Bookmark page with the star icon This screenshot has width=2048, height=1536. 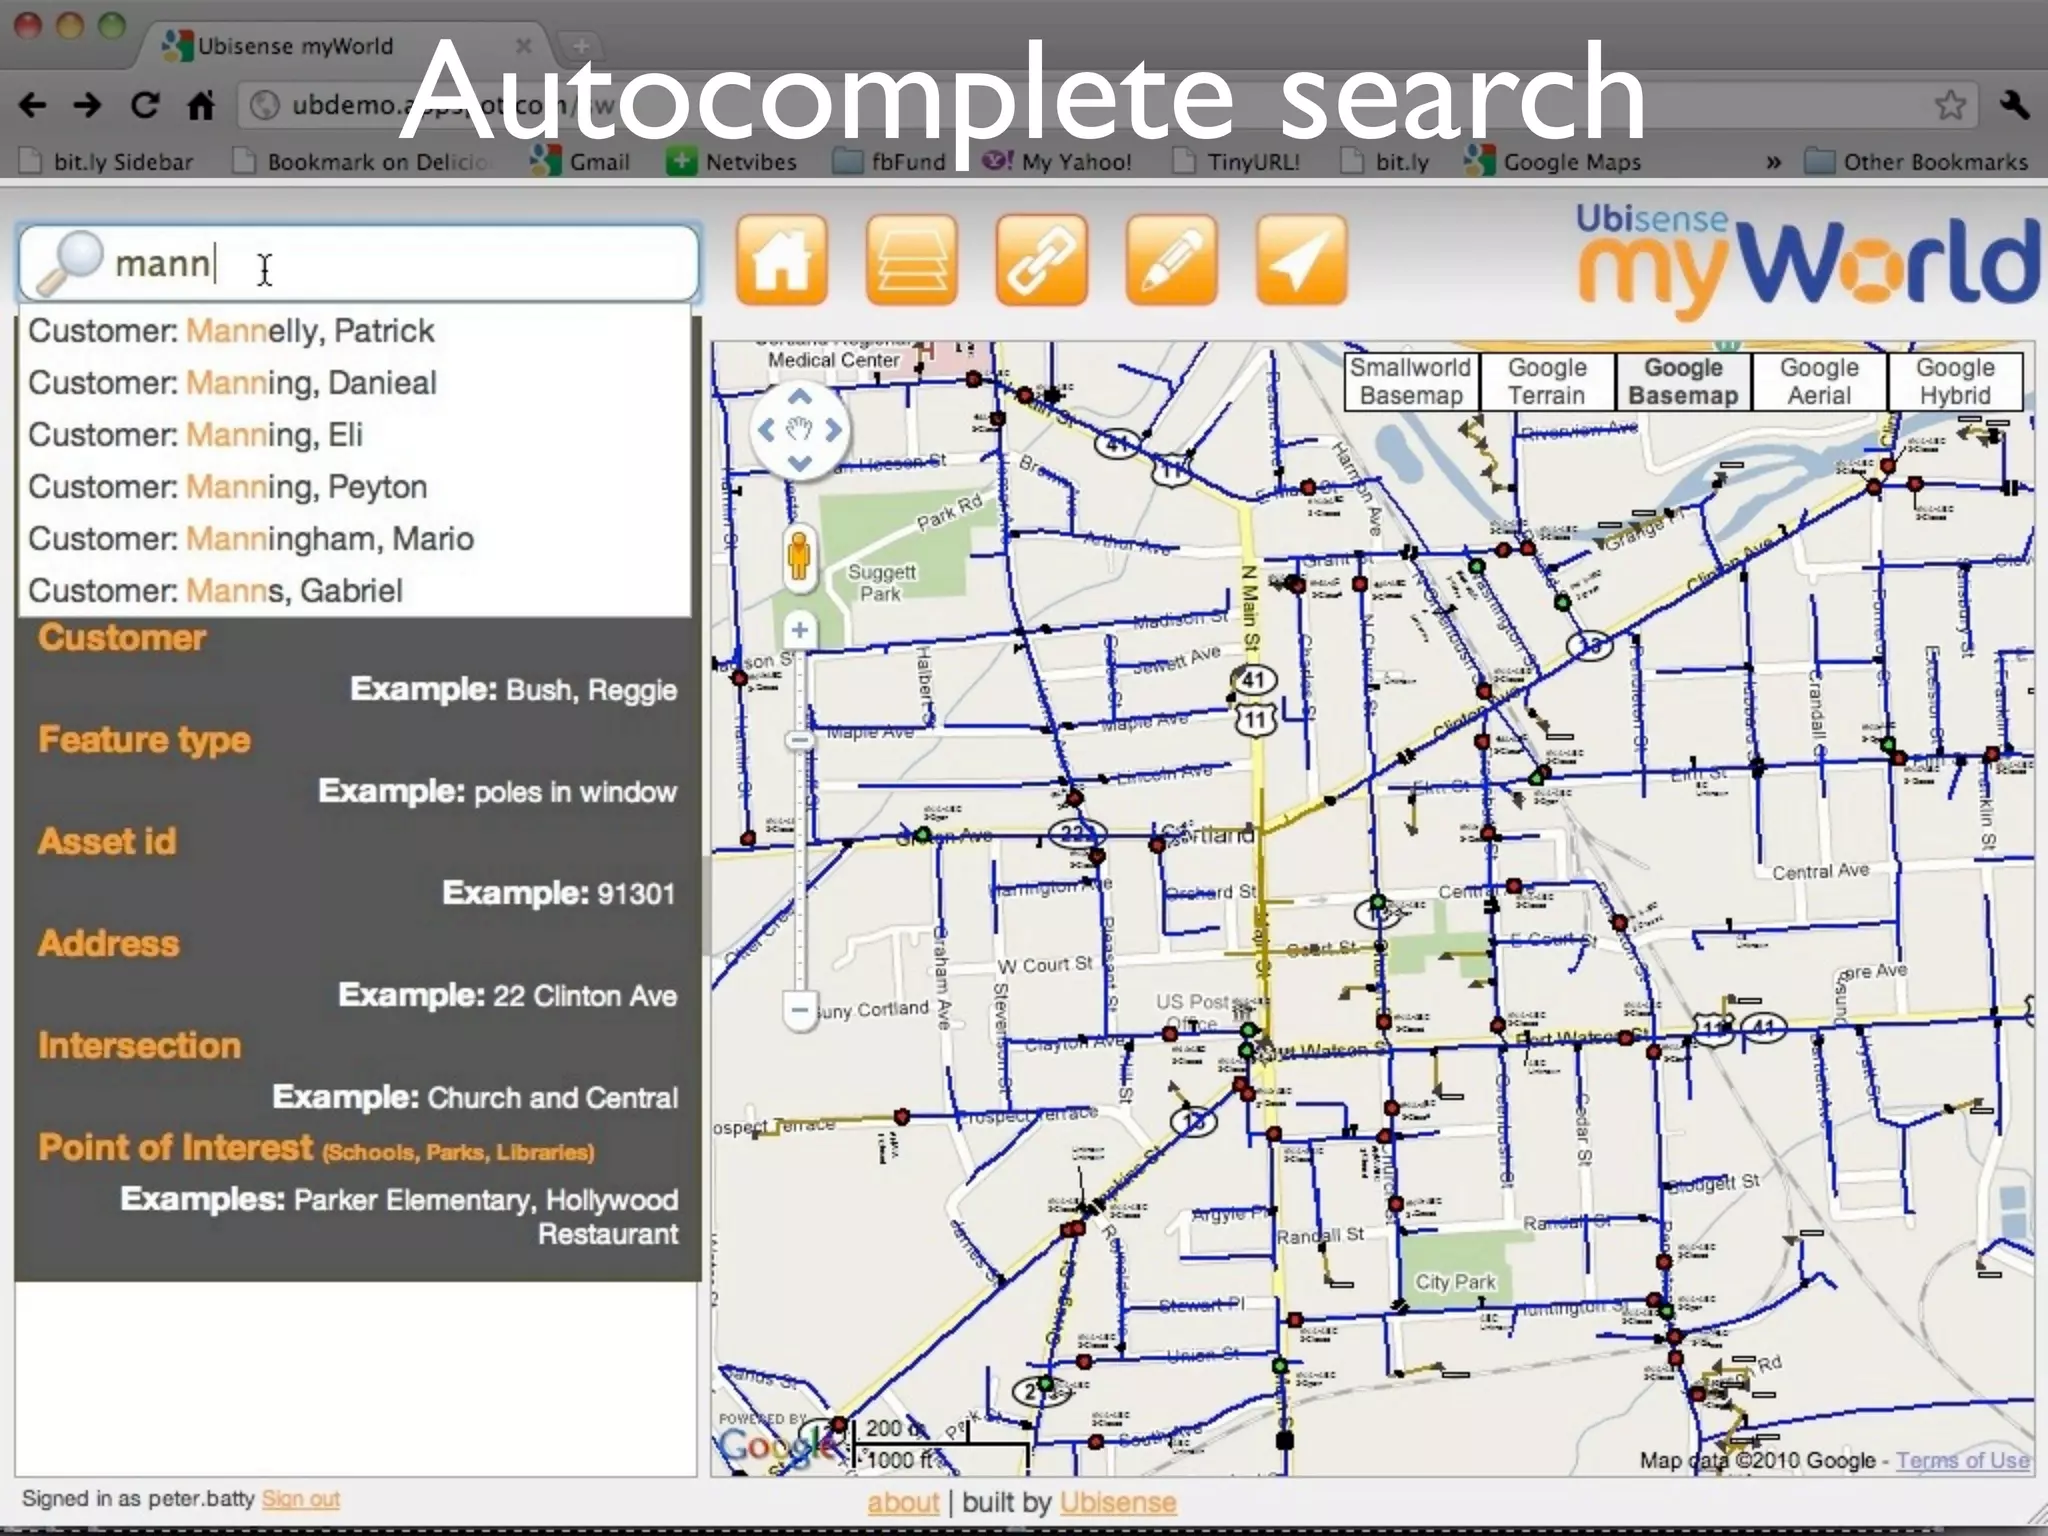pos(1950,104)
